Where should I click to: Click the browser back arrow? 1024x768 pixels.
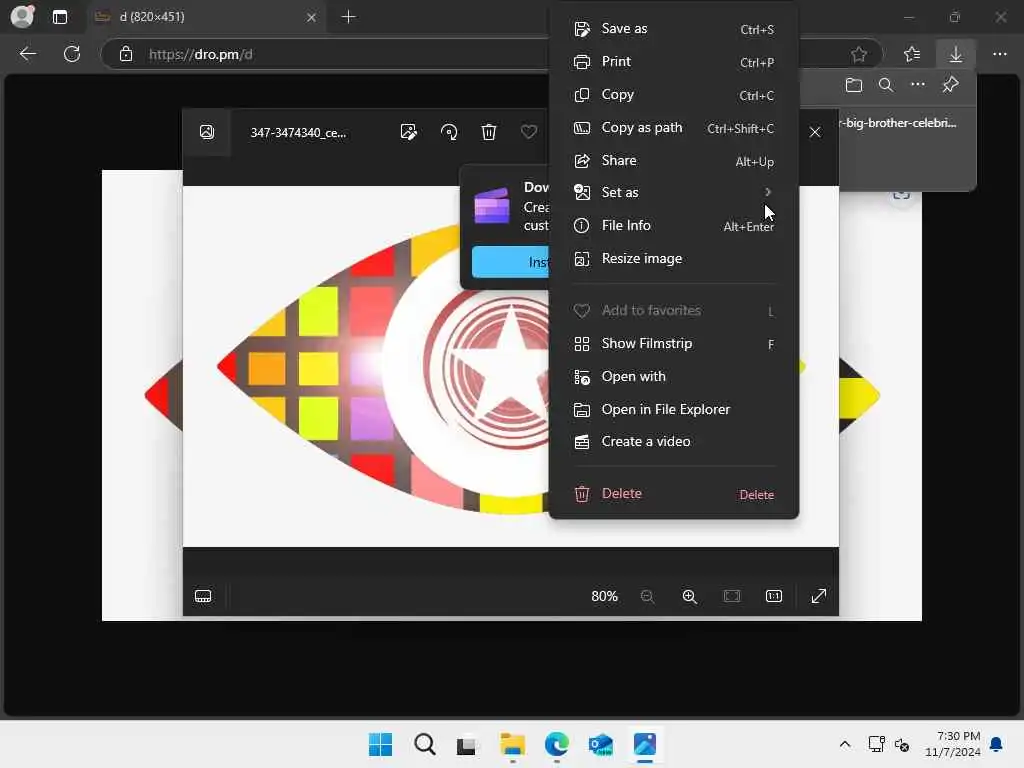(x=28, y=54)
